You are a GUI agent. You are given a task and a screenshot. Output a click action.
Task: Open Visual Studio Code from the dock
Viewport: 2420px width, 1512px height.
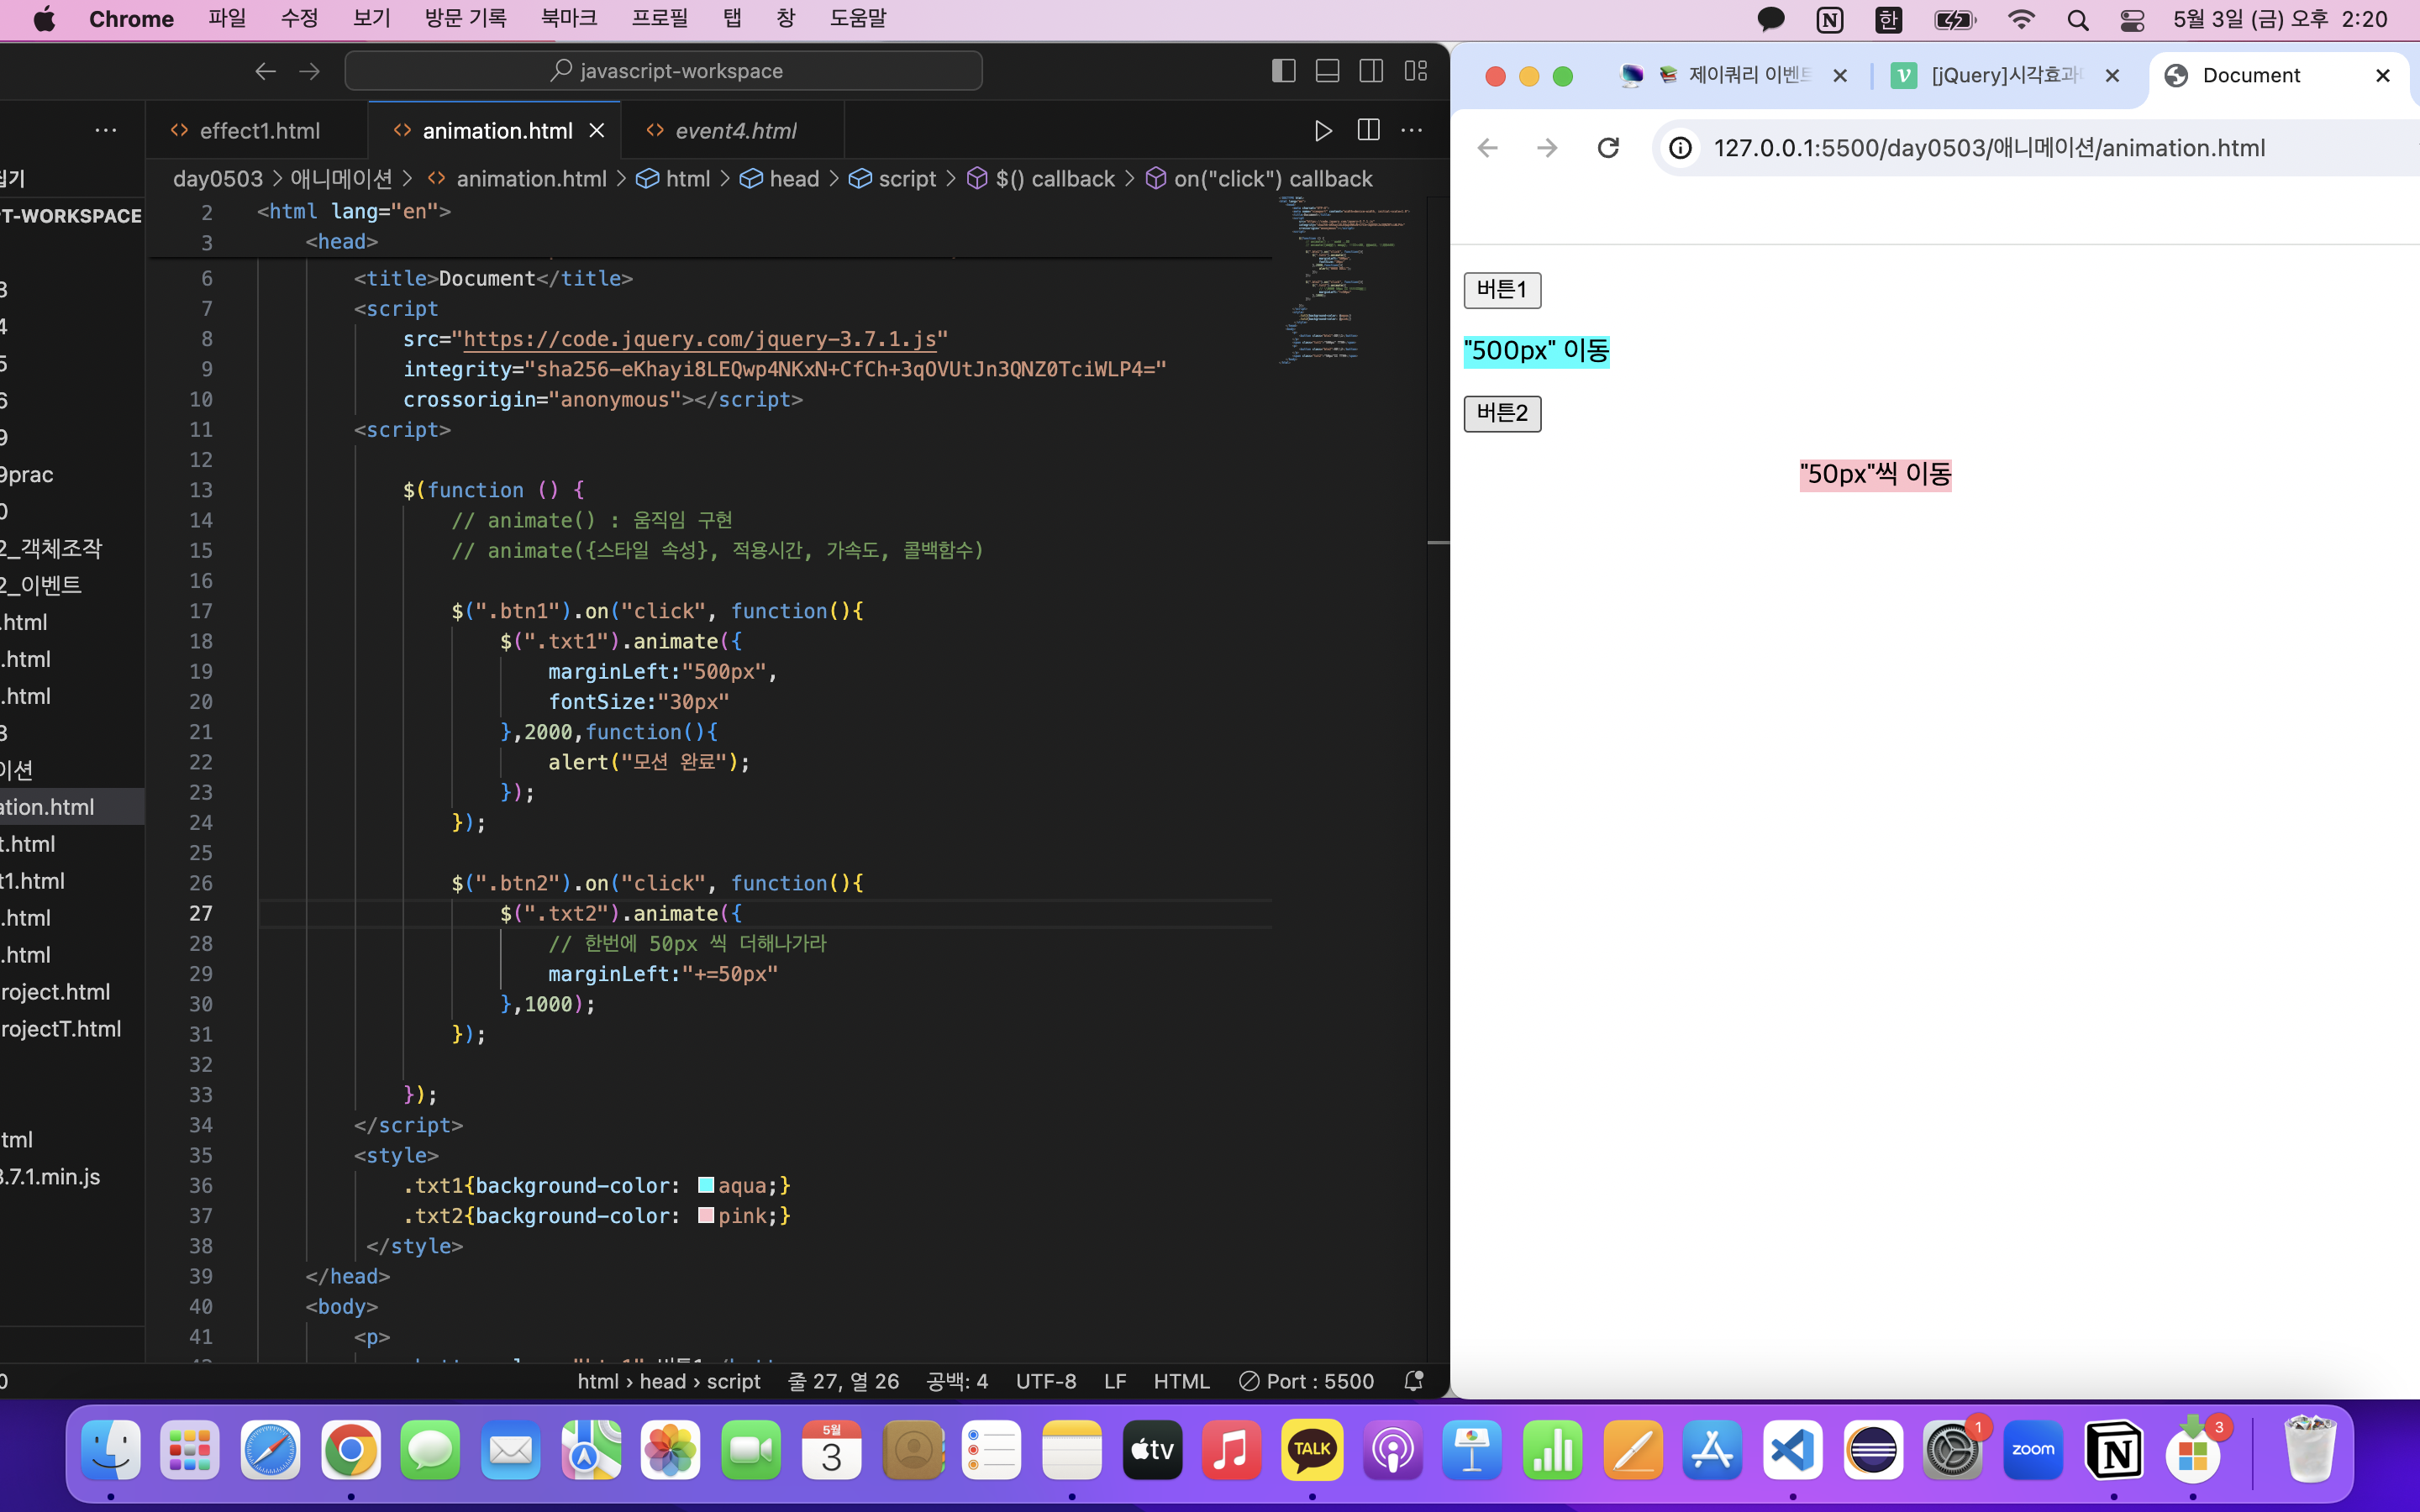tap(1792, 1450)
